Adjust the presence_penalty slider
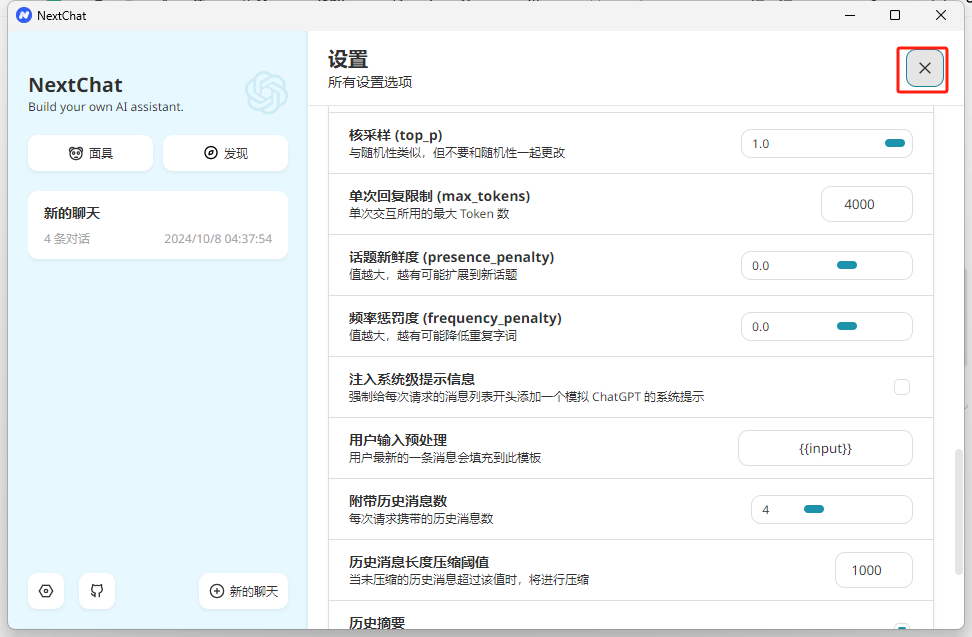The height and width of the screenshot is (637, 972). [827, 266]
